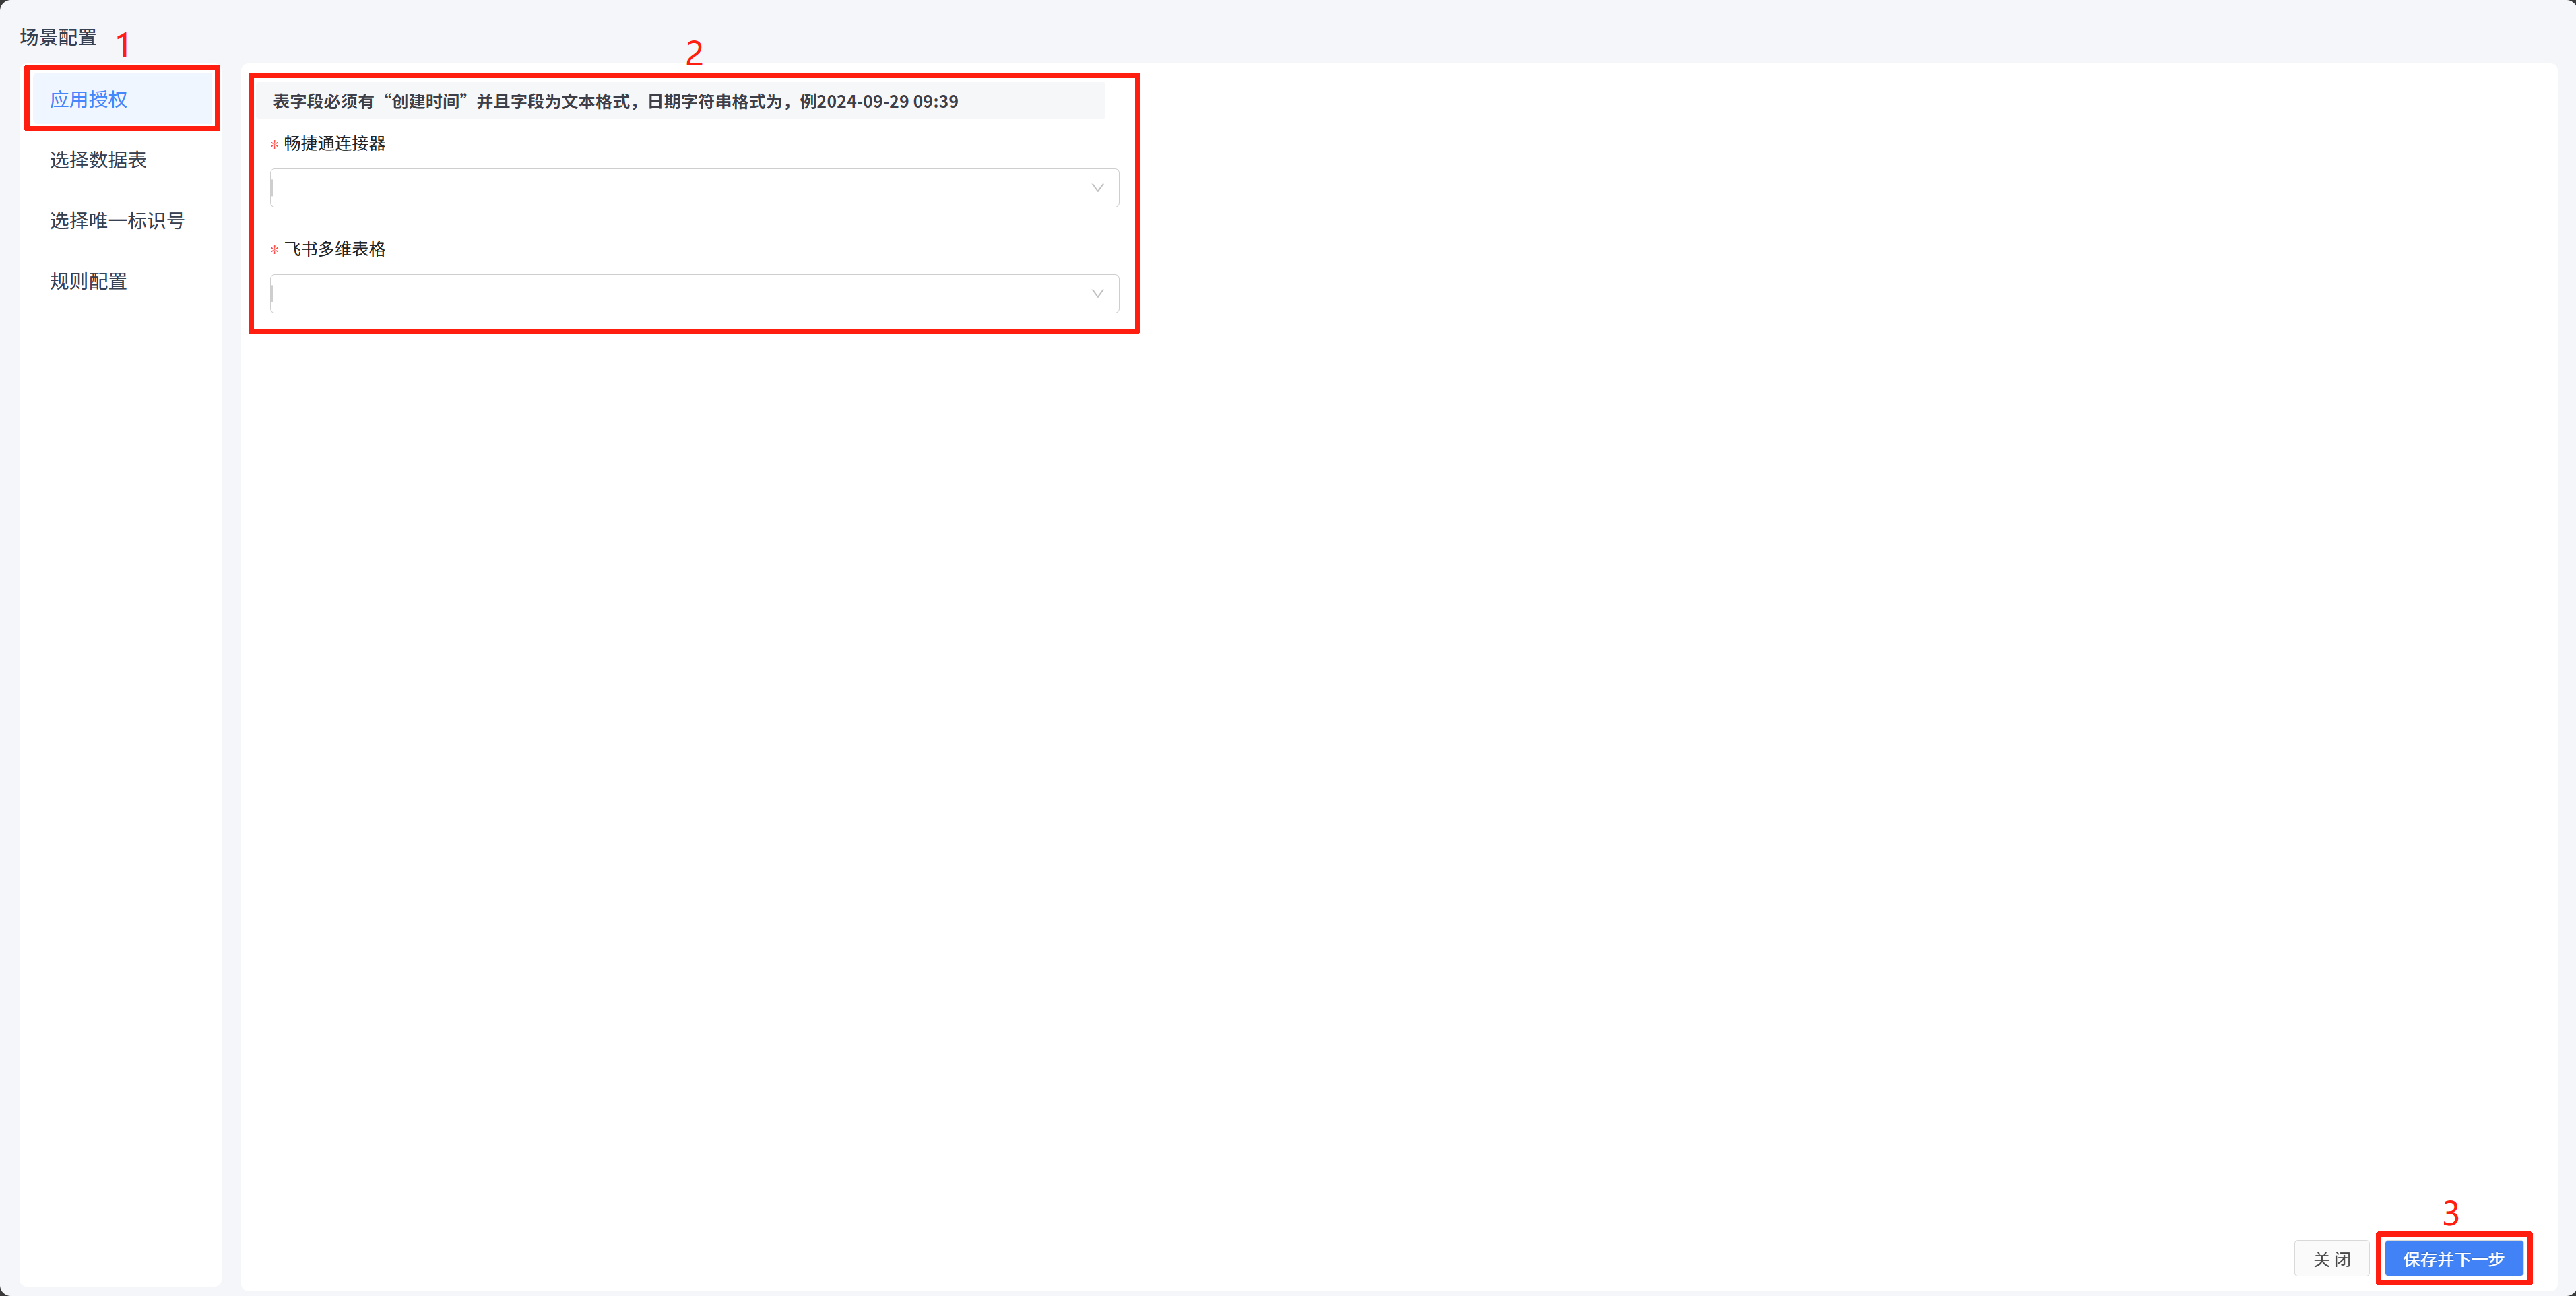Image resolution: width=2576 pixels, height=1296 pixels.
Task: Expand the 畅捷通连接器 dropdown arrow
Action: (x=1097, y=188)
